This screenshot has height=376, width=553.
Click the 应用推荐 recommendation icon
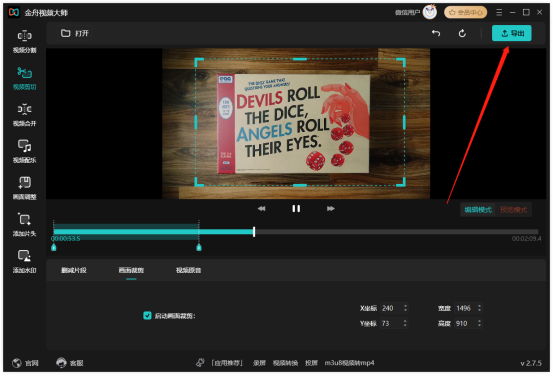pyautogui.click(x=200, y=363)
